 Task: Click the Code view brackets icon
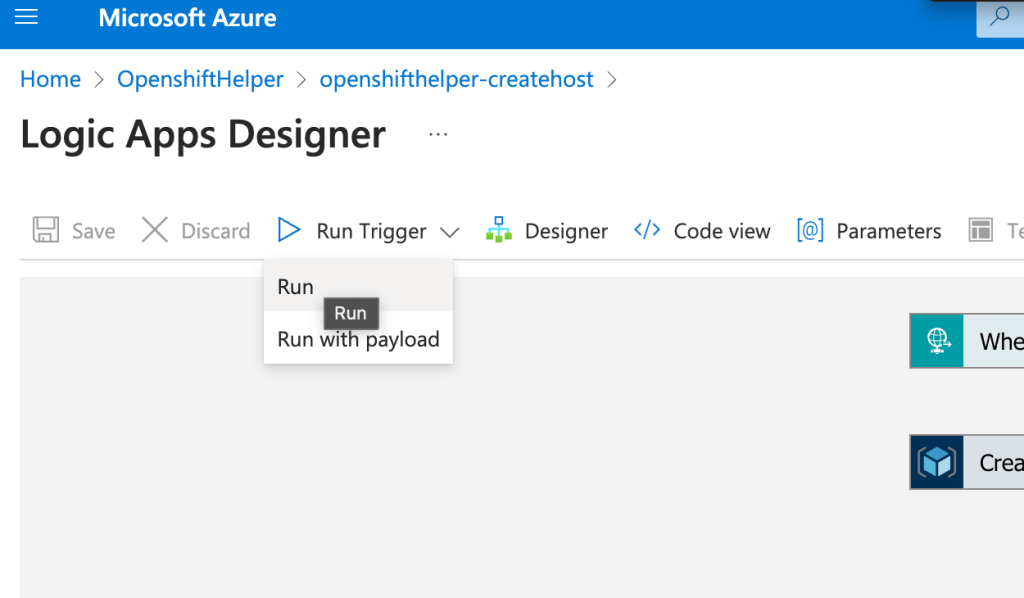[647, 230]
